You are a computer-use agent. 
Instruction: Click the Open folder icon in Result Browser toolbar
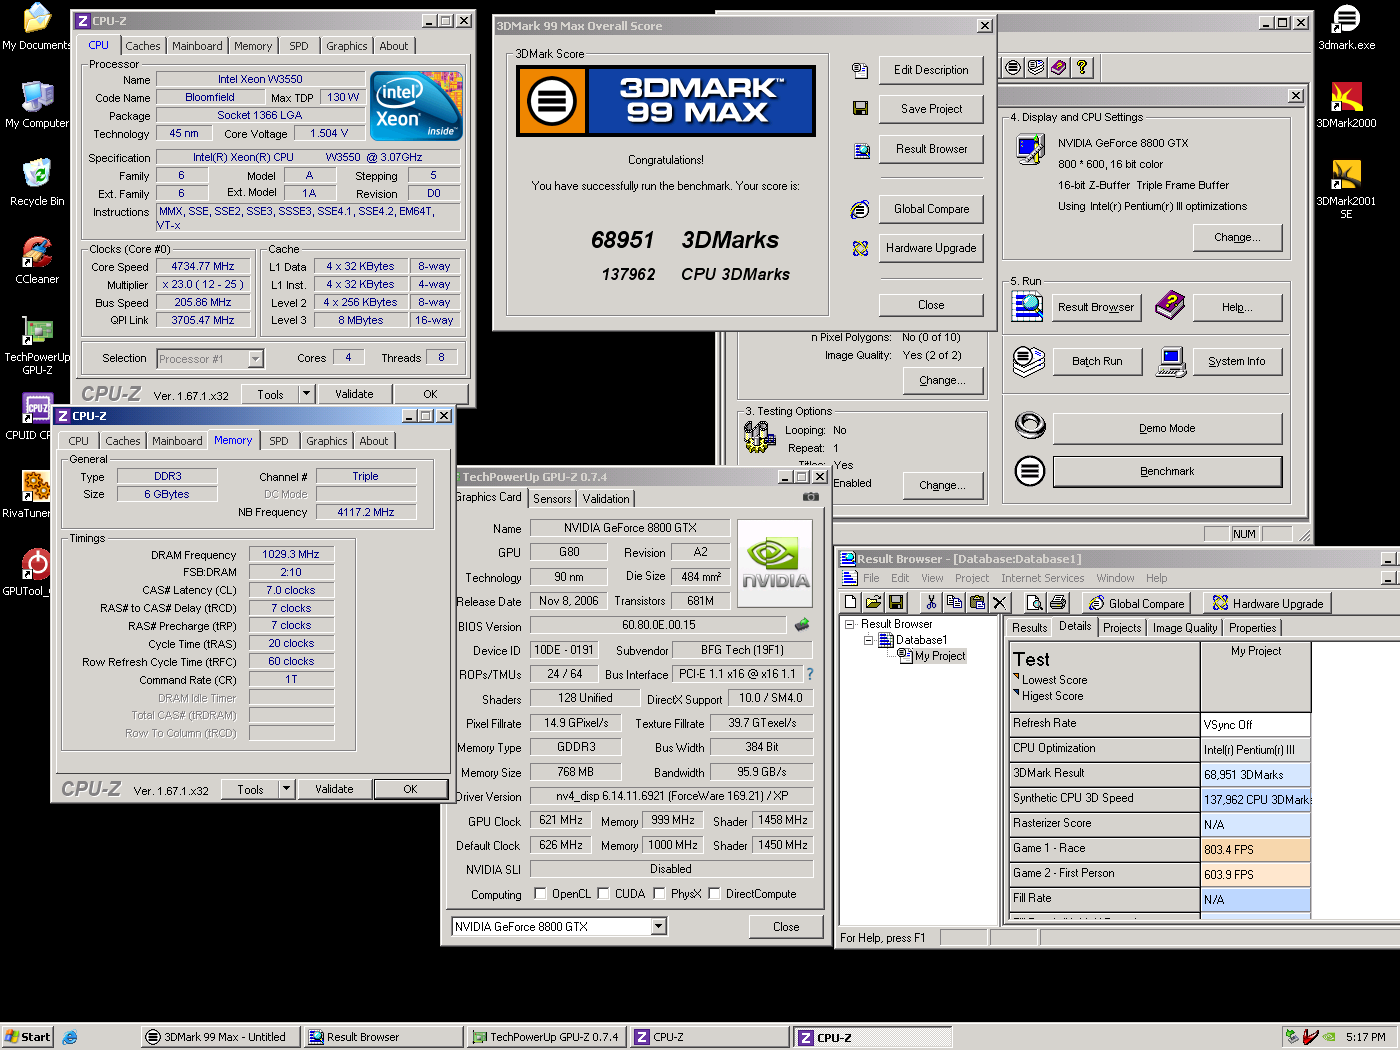873,603
